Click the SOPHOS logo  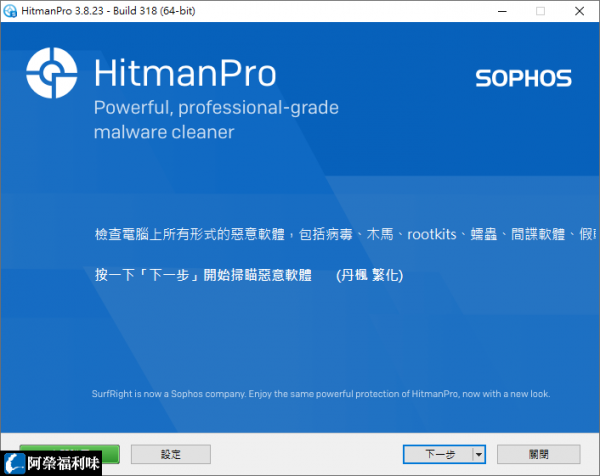coord(523,78)
